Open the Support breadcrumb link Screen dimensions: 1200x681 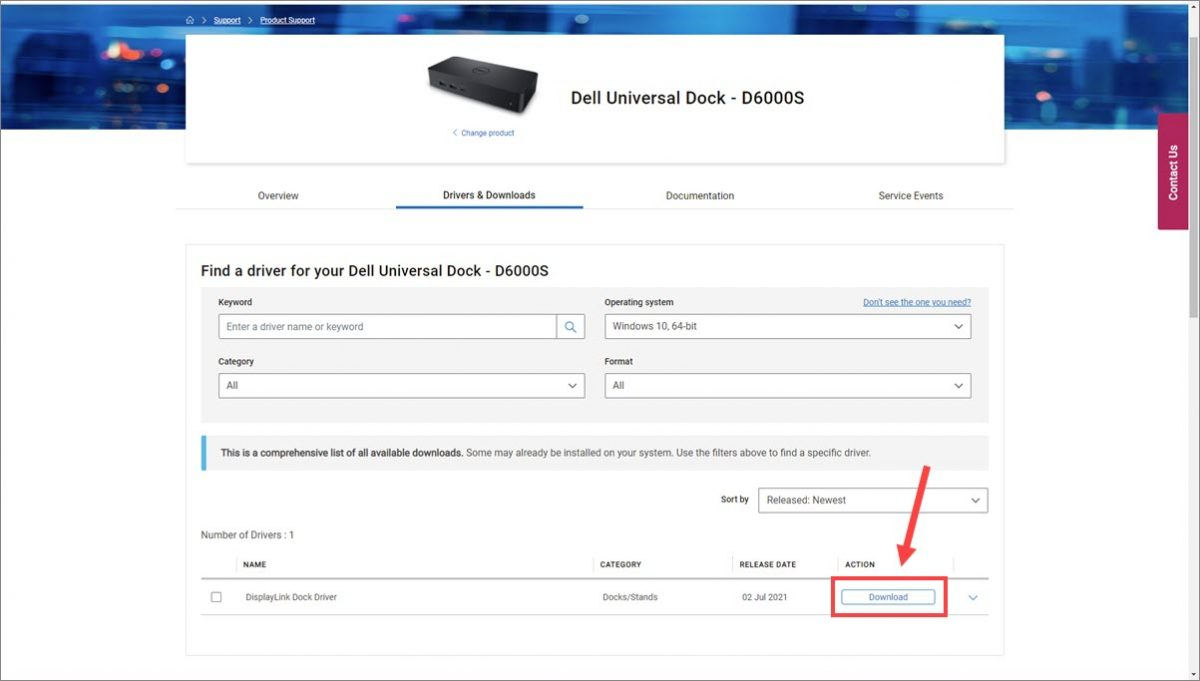[227, 19]
